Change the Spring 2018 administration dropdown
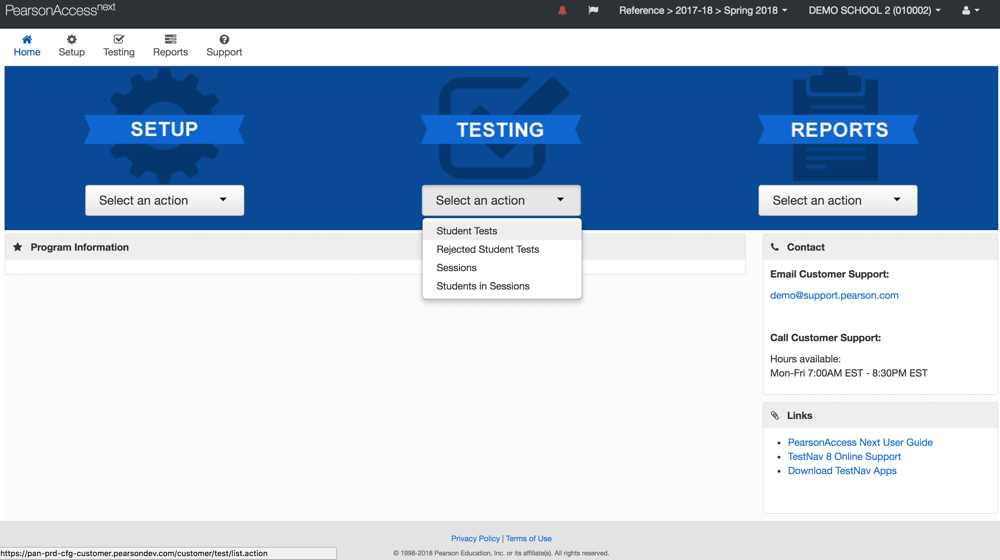This screenshot has height=560, width=1000. (x=703, y=11)
